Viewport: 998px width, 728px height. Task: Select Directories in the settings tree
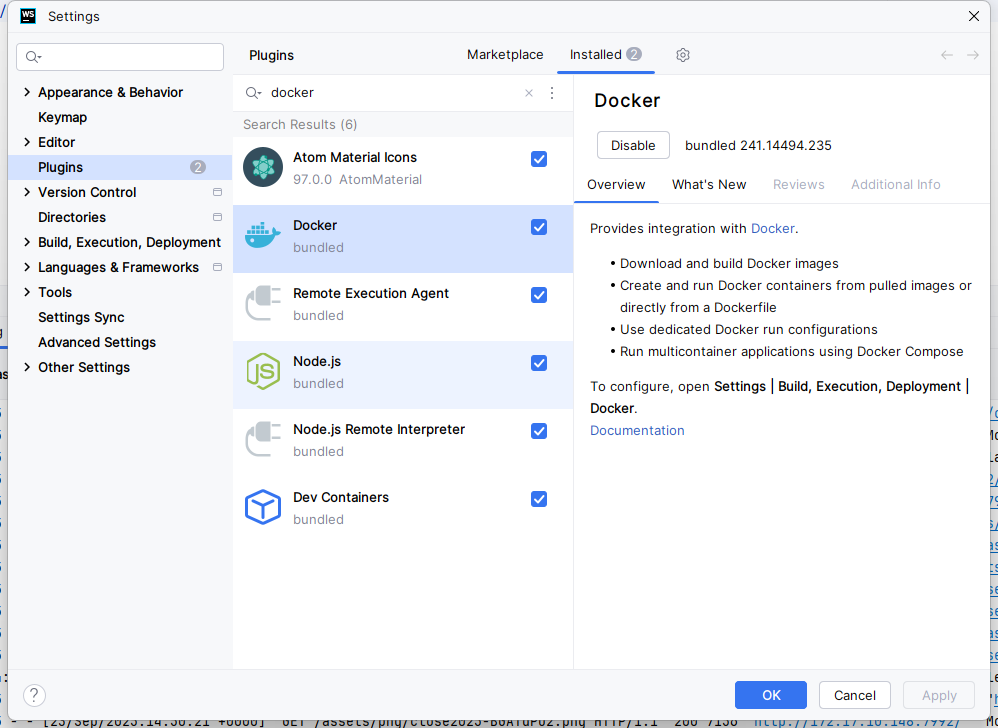pyautogui.click(x=72, y=217)
